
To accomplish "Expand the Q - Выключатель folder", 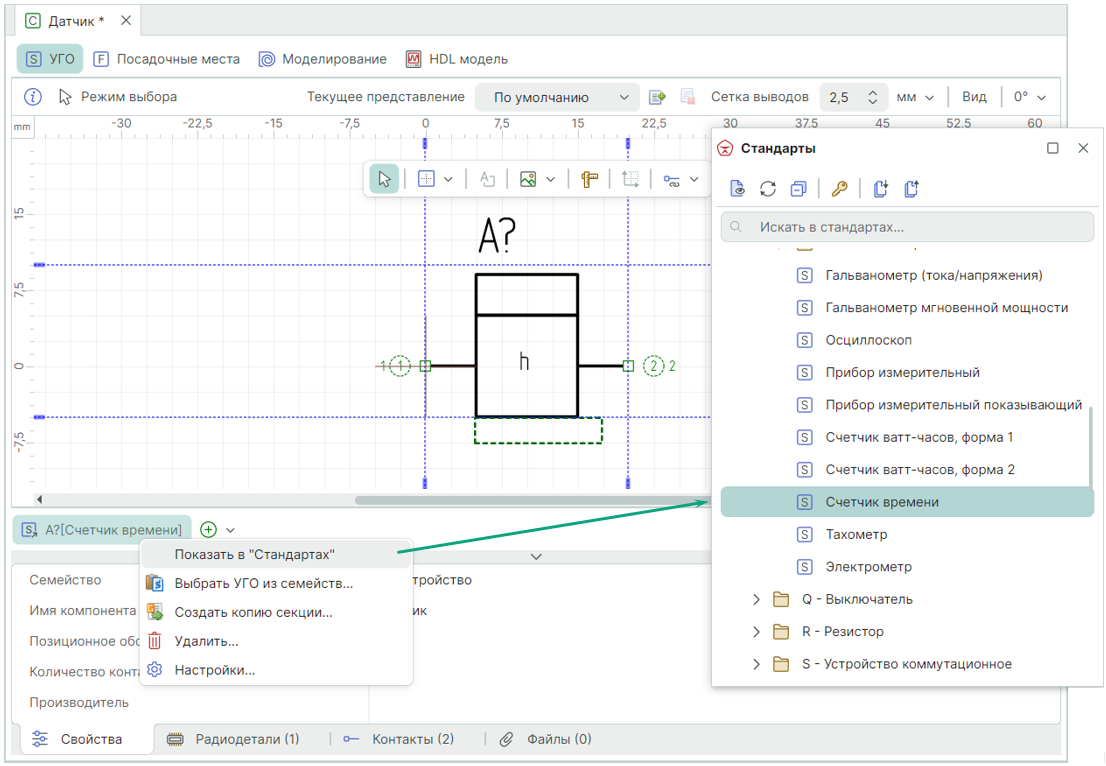I will click(757, 600).
